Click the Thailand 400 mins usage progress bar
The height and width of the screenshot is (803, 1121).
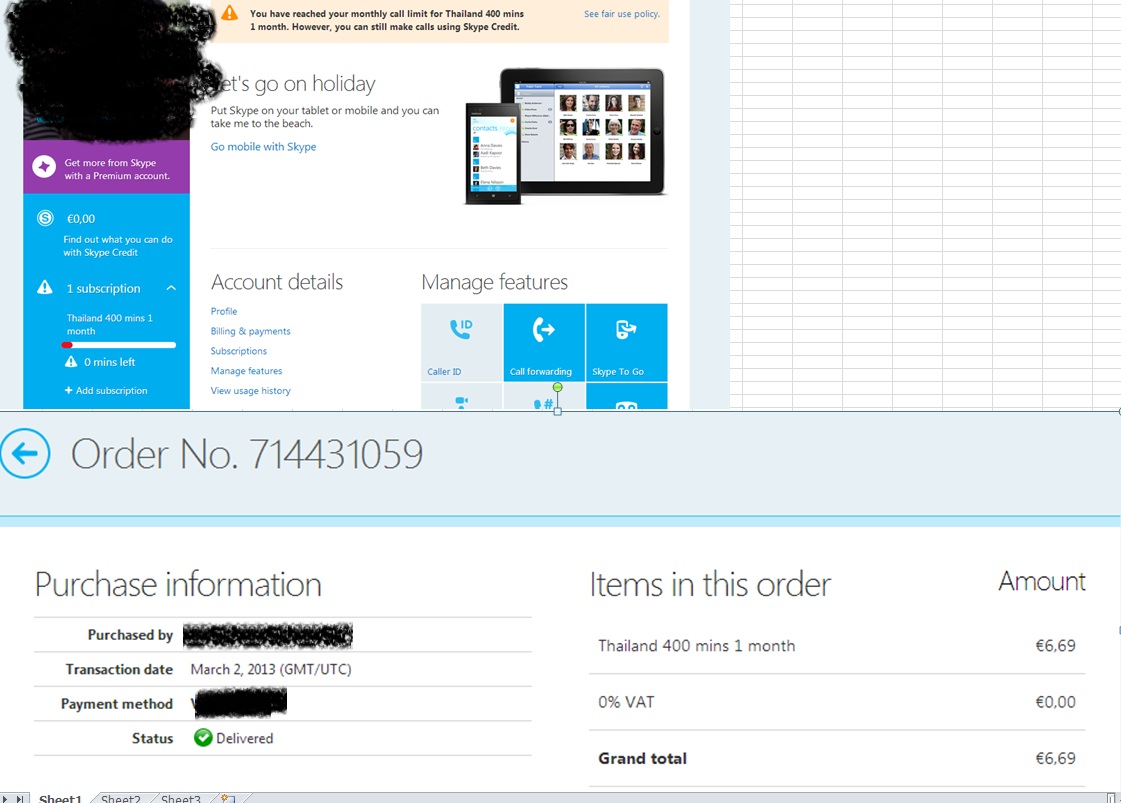[x=119, y=345]
